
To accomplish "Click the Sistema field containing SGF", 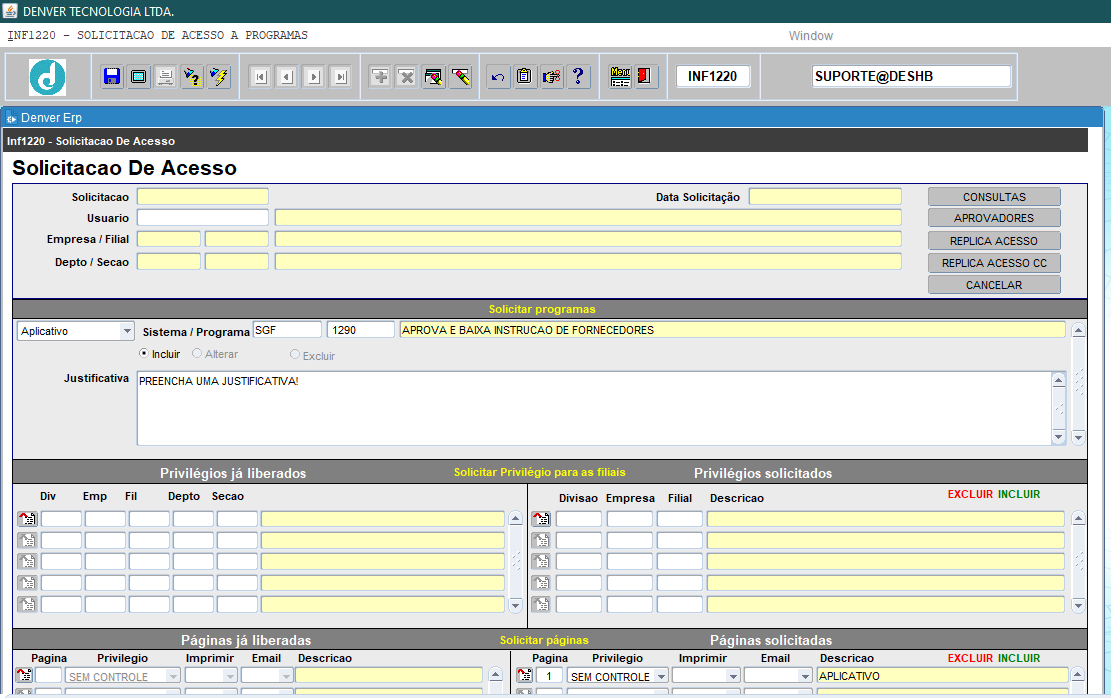I will [x=287, y=330].
